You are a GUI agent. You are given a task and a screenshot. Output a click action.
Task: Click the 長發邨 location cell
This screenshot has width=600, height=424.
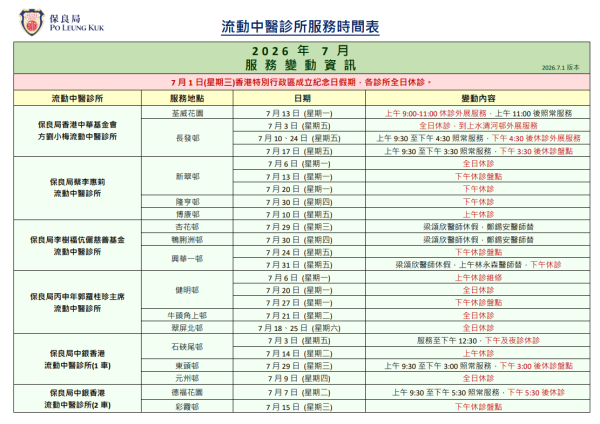coord(187,138)
